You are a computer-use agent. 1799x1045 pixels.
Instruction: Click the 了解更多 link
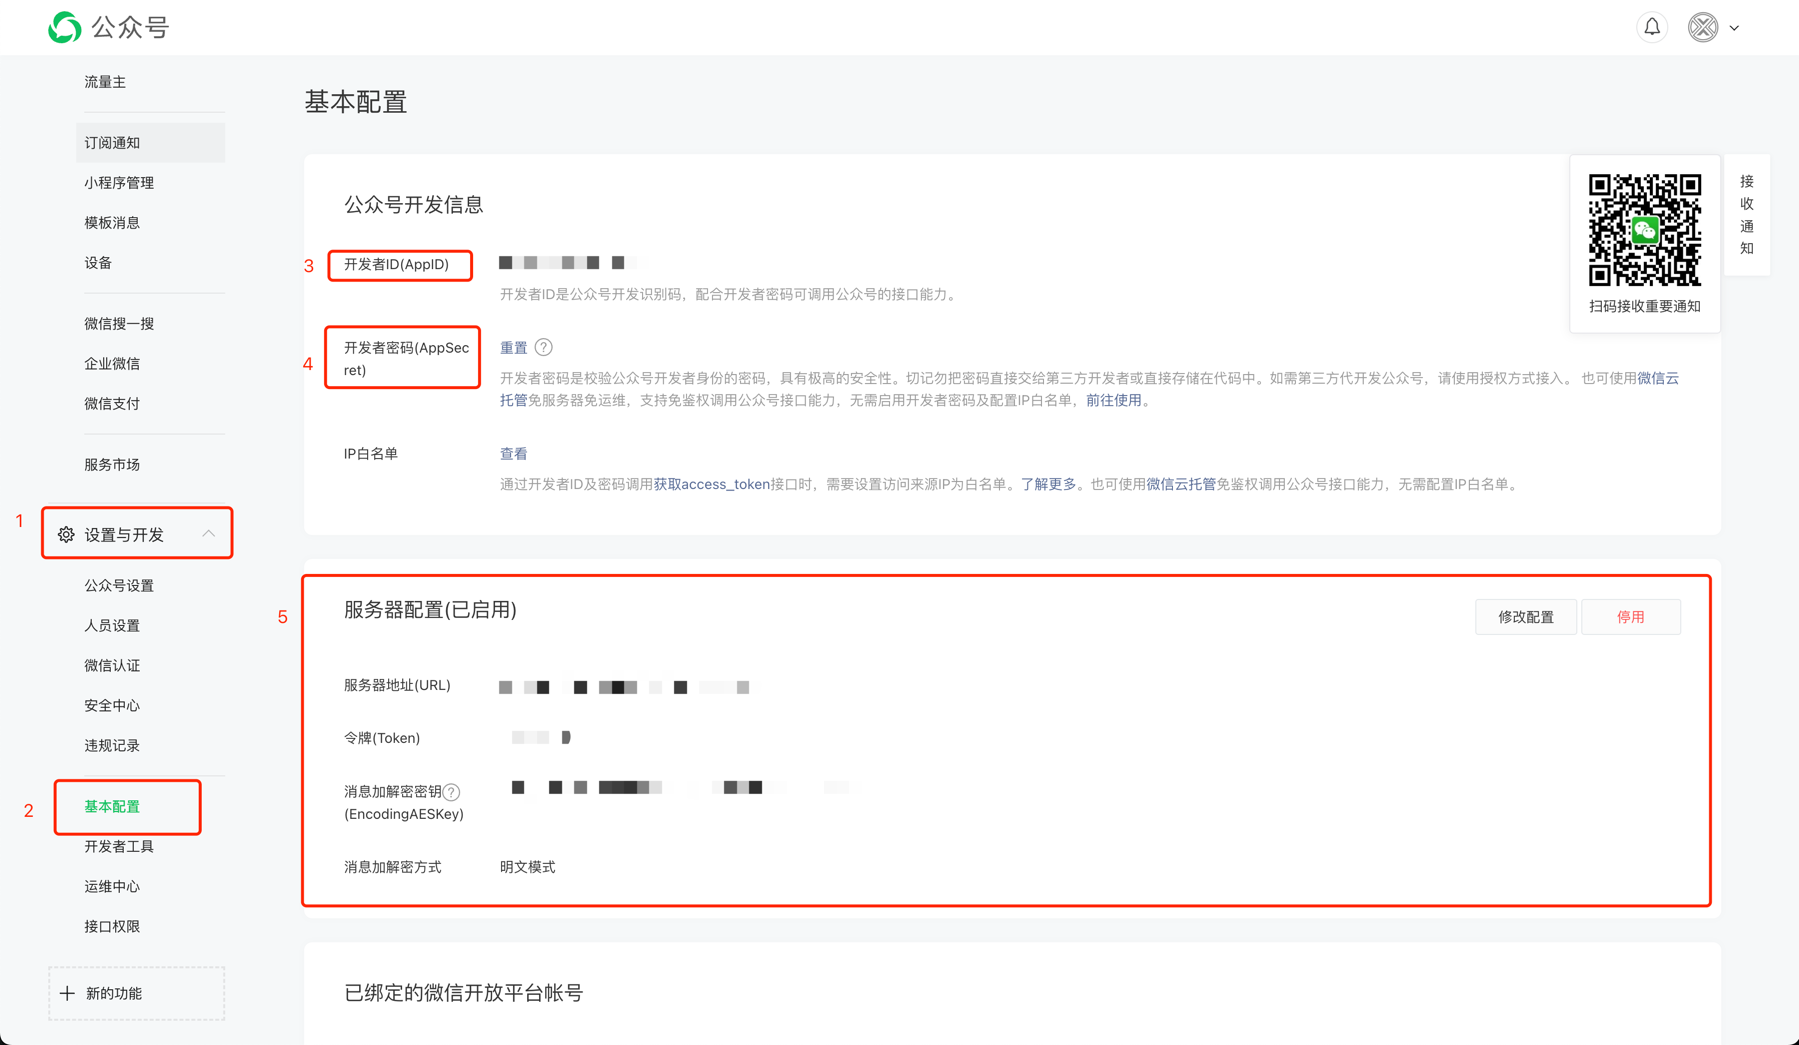pos(1048,484)
